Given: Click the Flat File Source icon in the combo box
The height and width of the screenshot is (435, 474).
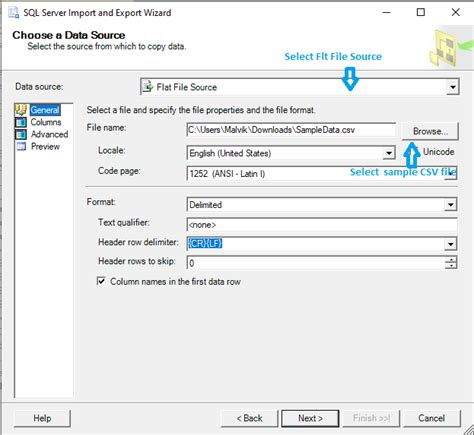Looking at the screenshot, I should pyautogui.click(x=148, y=87).
